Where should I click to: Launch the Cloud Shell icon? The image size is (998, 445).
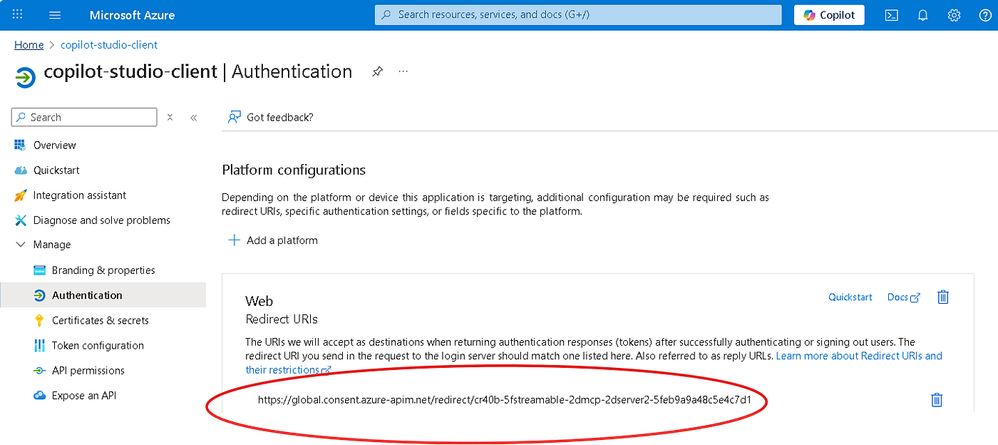892,15
